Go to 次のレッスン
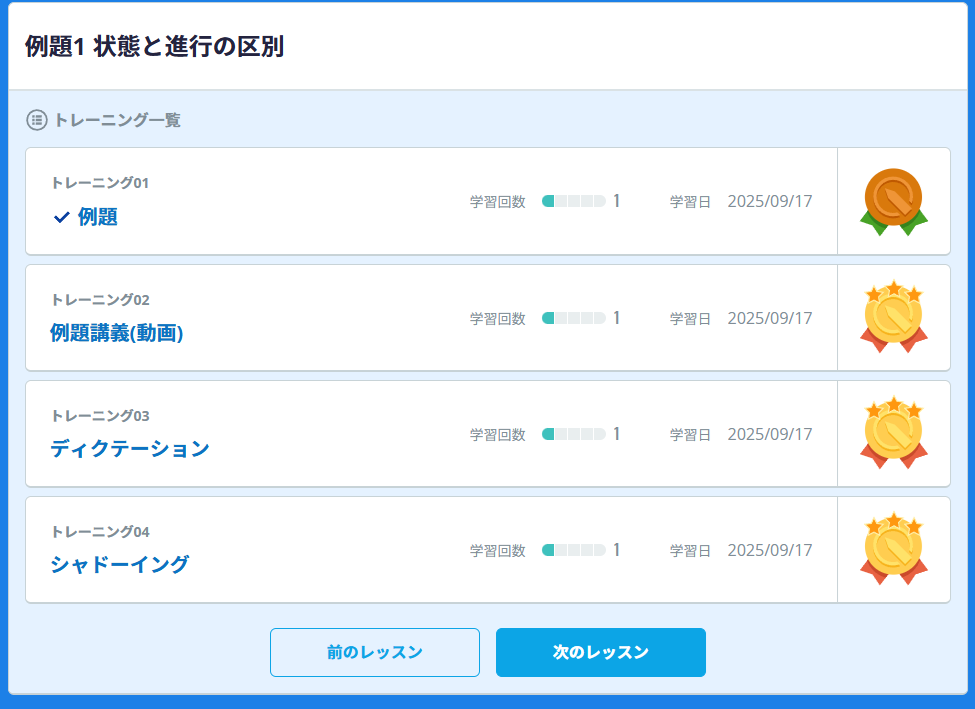Screen dimensions: 975x709 pyautogui.click(x=600, y=652)
